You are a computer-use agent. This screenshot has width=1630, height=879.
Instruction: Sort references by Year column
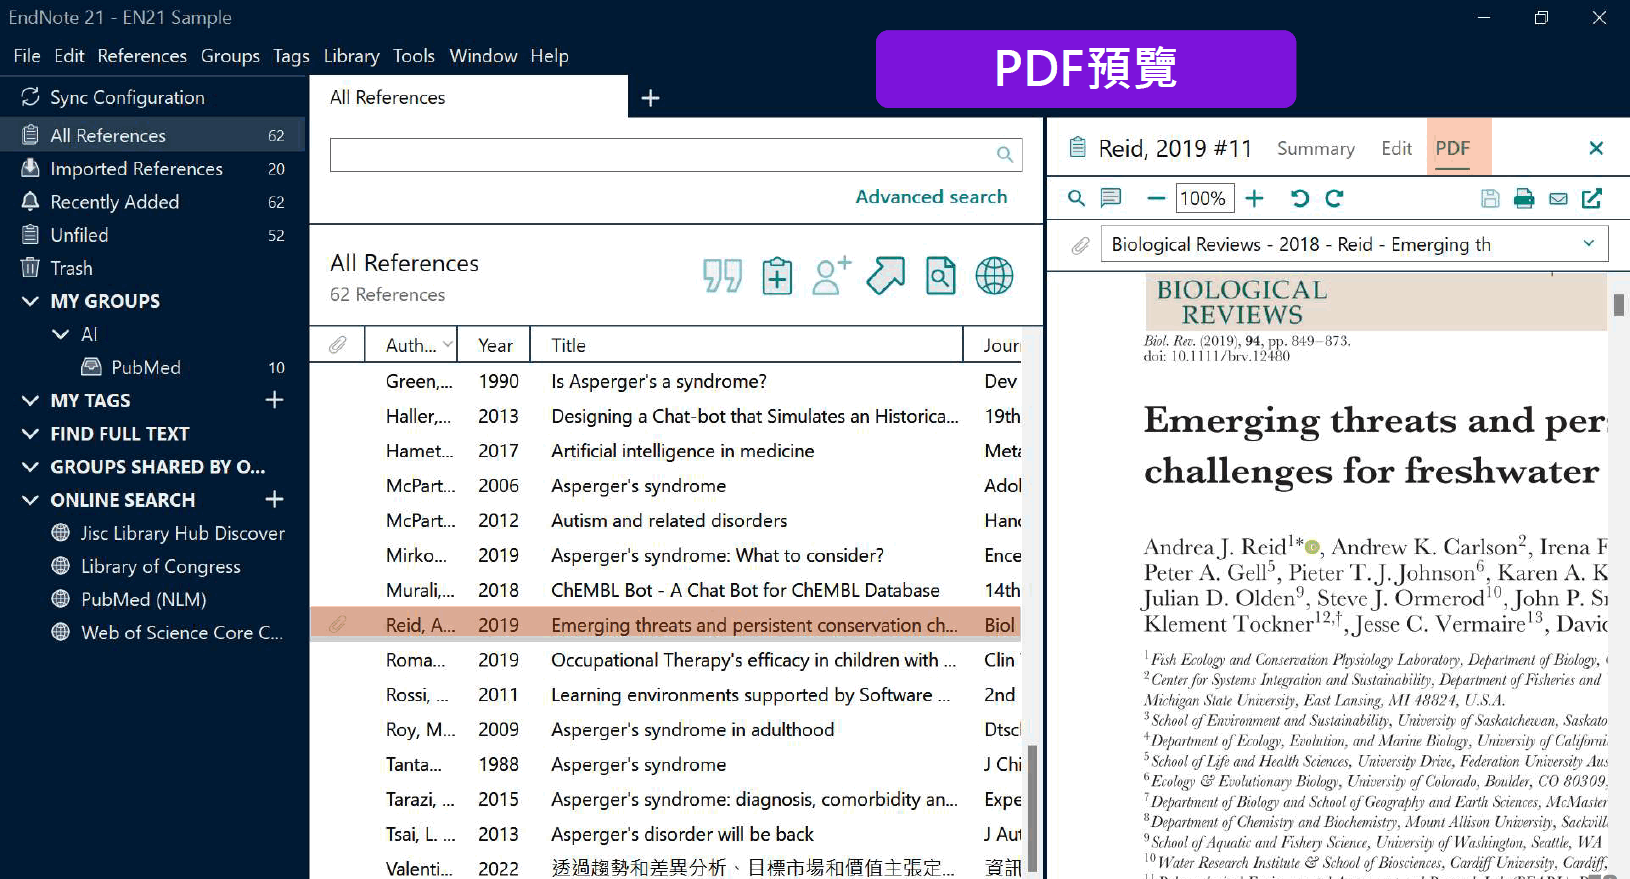tap(494, 345)
